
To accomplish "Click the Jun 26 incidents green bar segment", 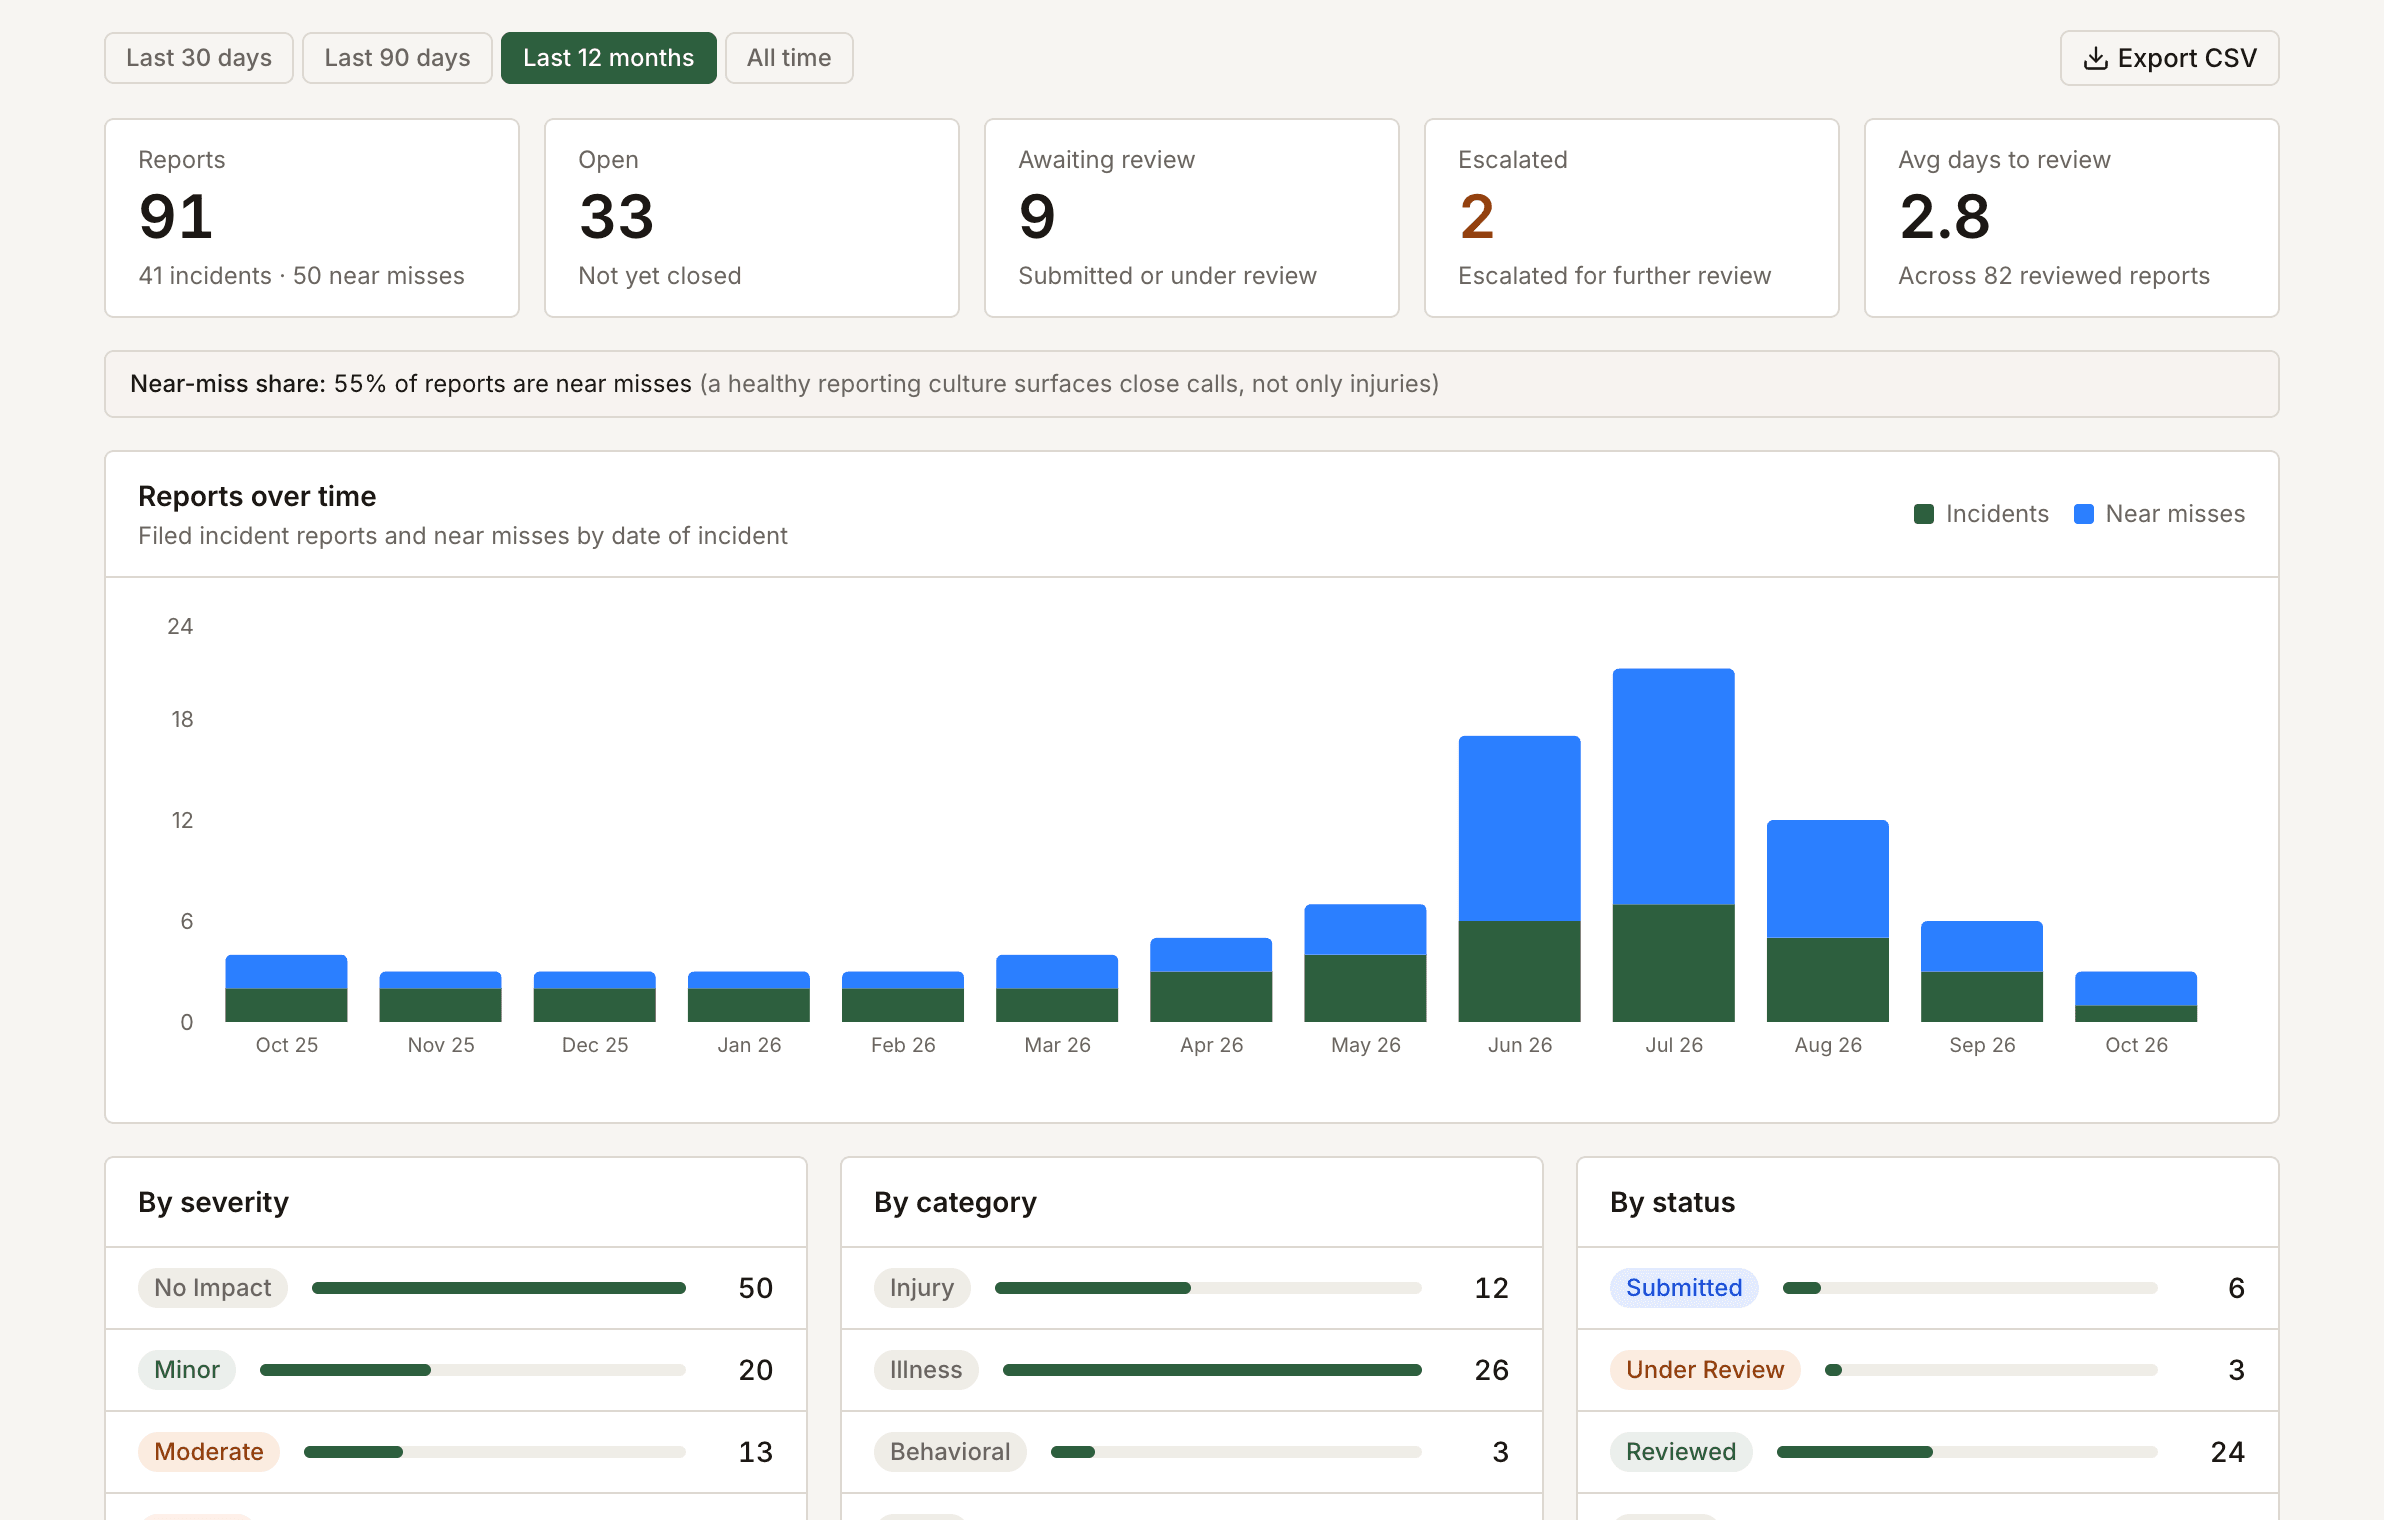I will click(1519, 971).
